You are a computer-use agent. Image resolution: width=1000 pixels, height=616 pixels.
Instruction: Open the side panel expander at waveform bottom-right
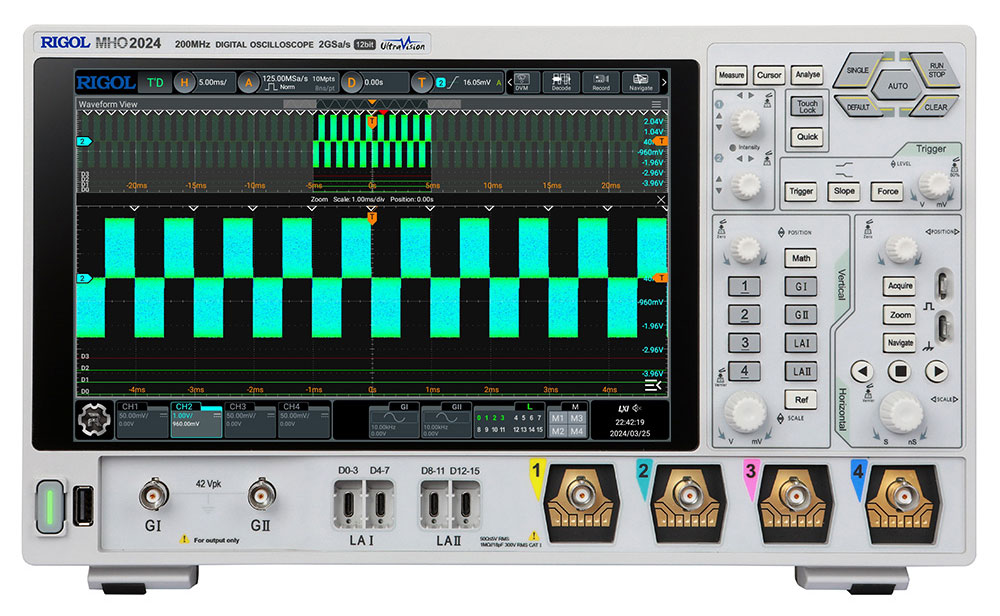[653, 386]
